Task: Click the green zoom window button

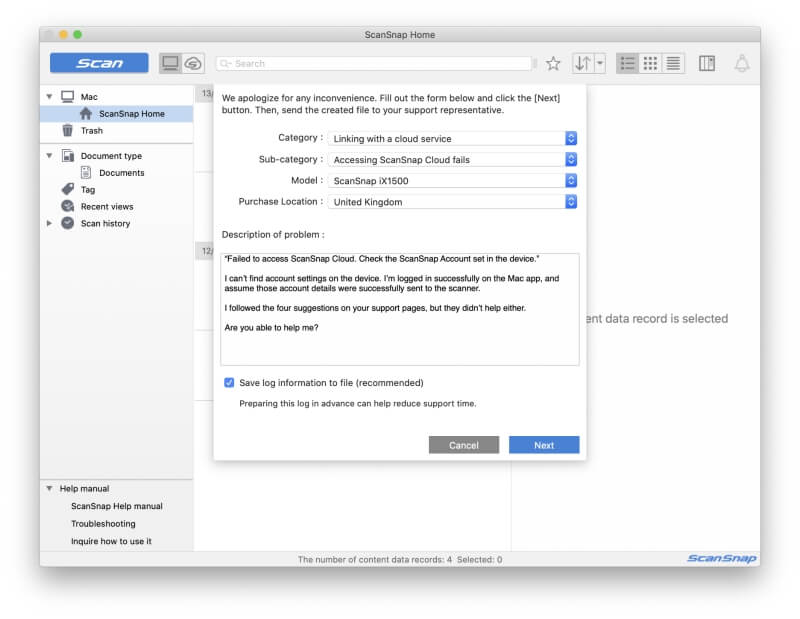Action: 78,34
